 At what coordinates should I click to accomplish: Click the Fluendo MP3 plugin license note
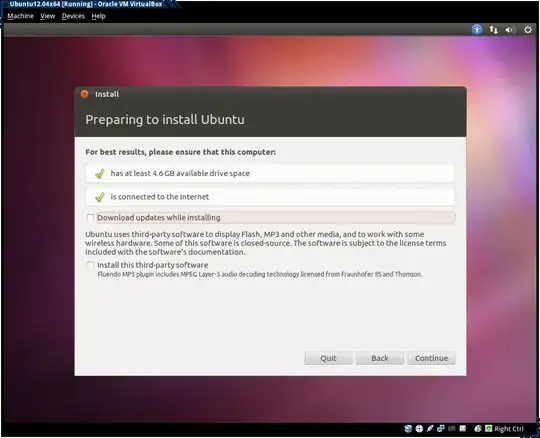(x=260, y=274)
